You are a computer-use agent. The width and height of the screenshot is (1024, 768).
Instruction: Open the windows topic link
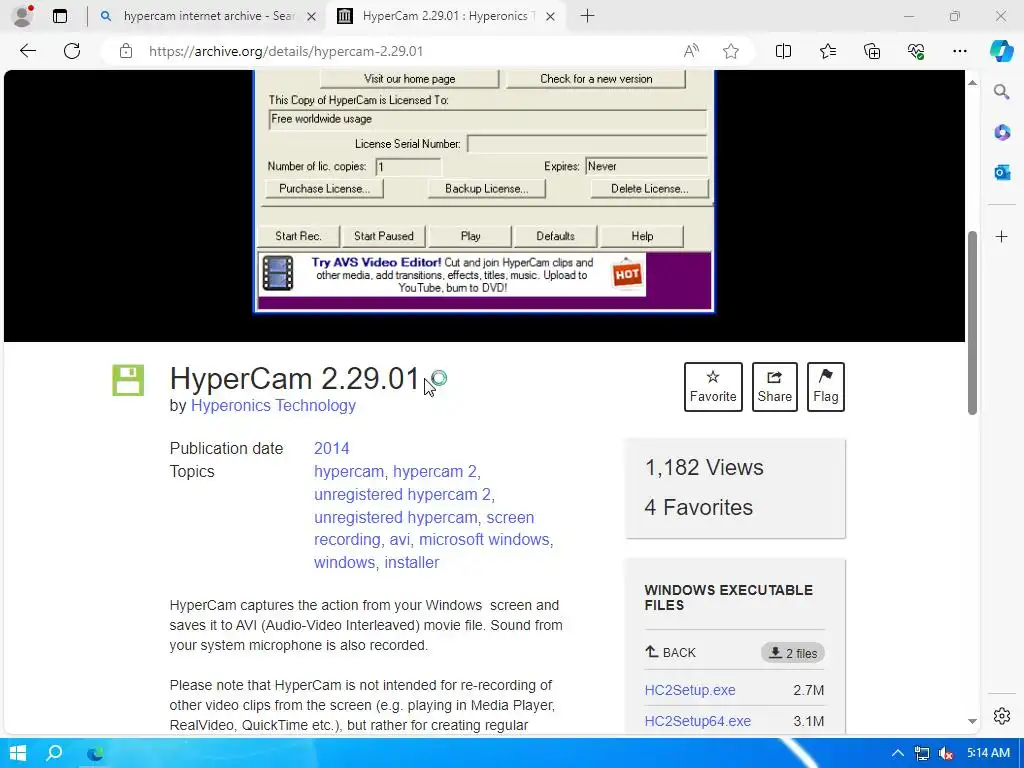[344, 562]
